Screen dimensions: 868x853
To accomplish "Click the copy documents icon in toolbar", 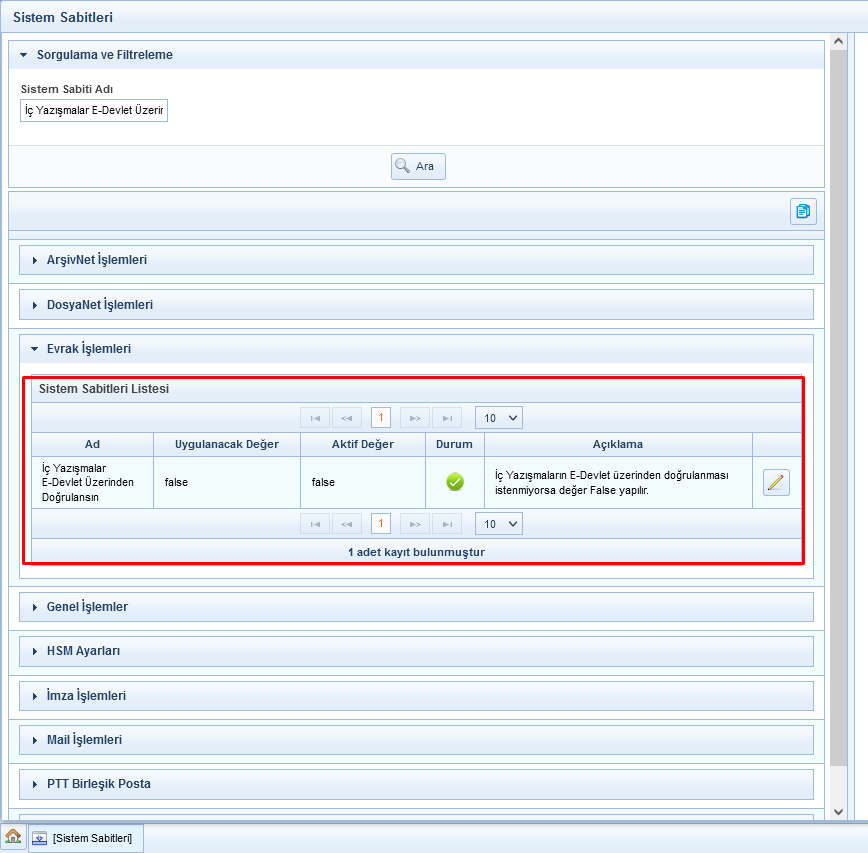I will click(803, 211).
